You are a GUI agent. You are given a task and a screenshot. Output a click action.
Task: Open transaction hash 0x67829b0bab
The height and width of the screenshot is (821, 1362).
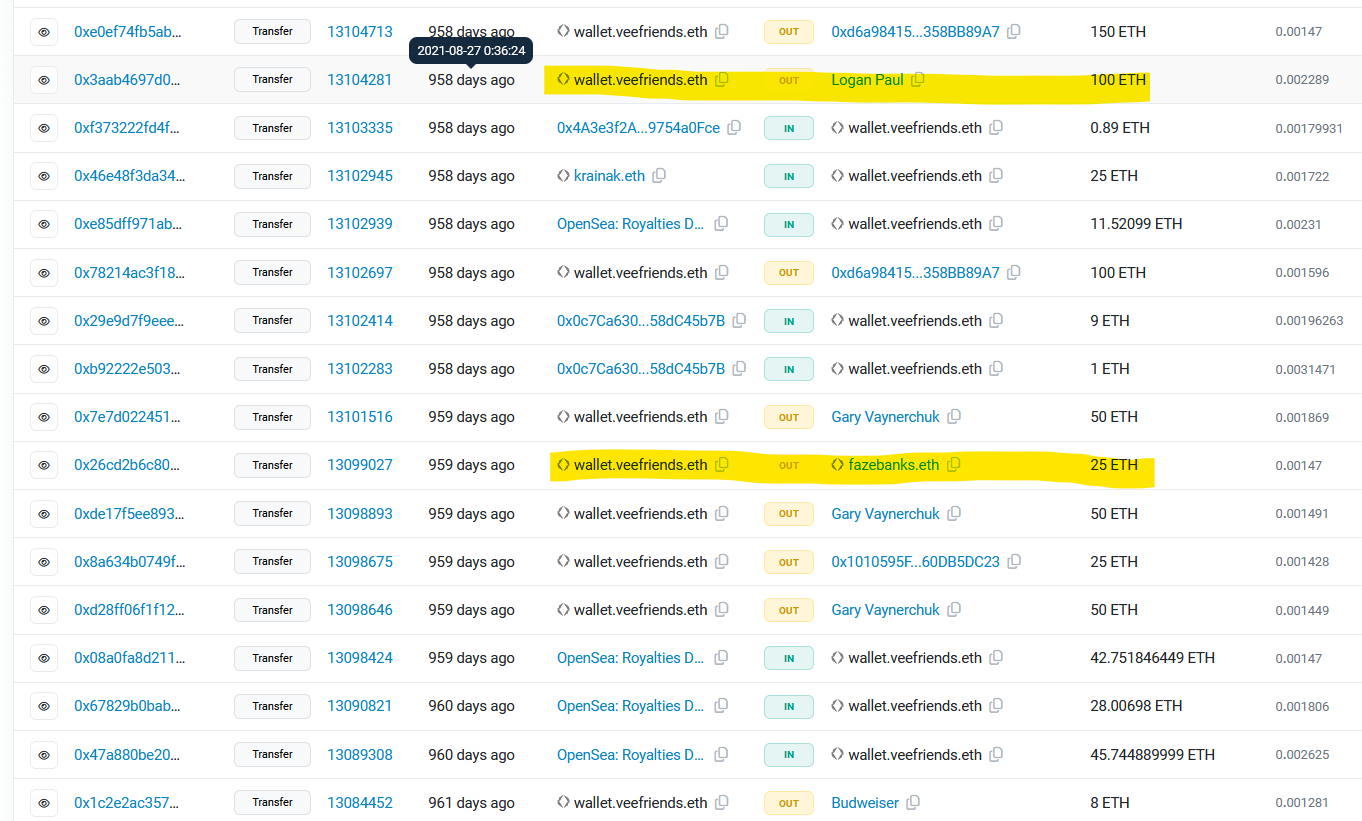[130, 706]
